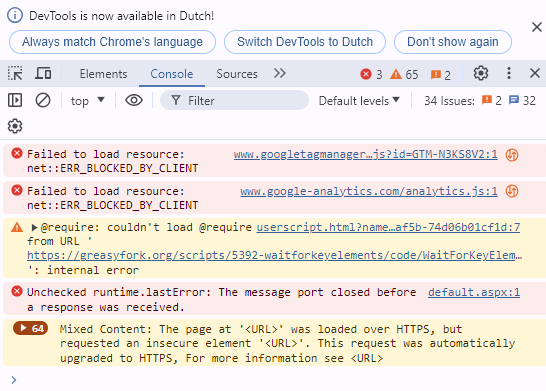Click 'a response was received.' text

coord(106,307)
